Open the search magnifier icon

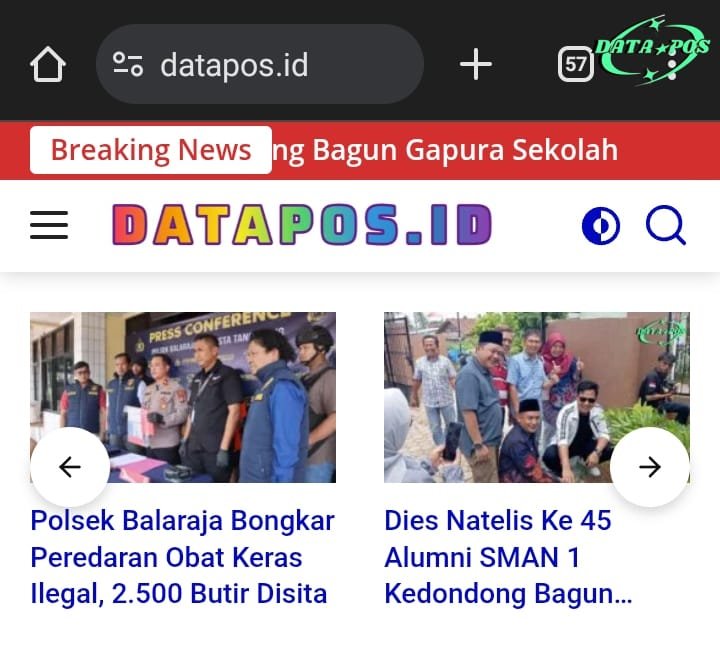tap(666, 225)
